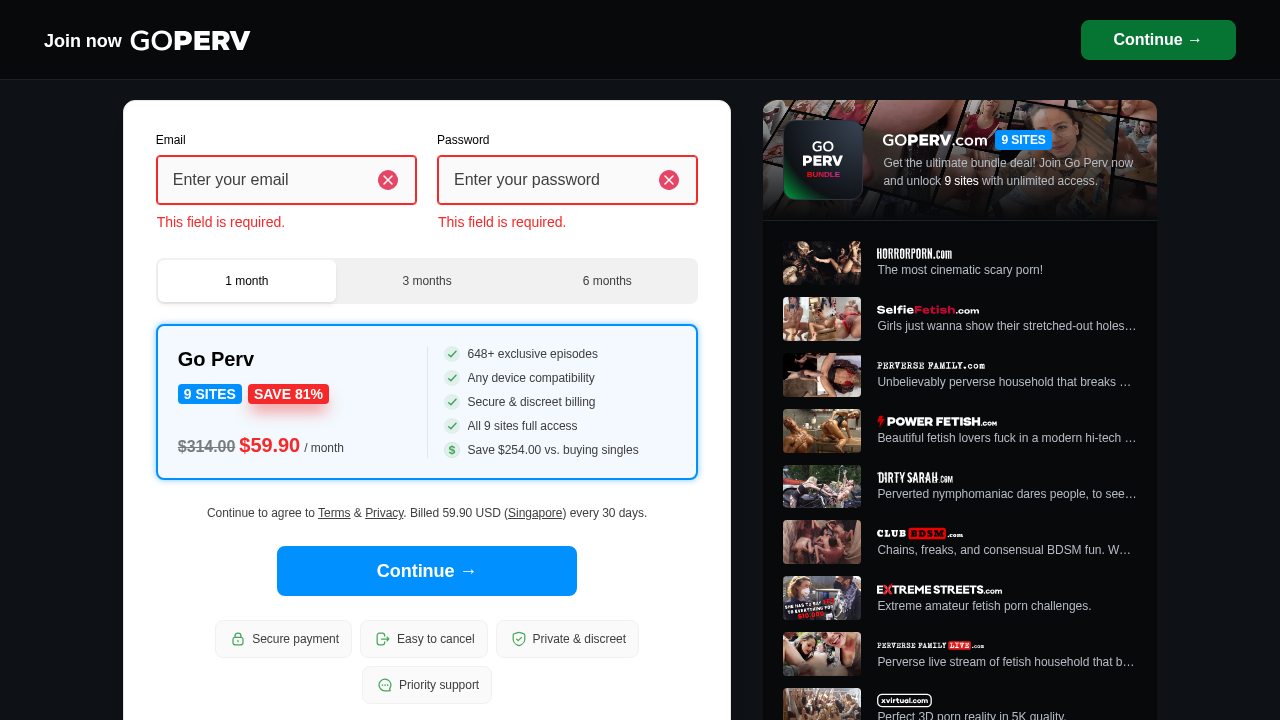
Task: Click the chat icon beside Priority support
Action: coord(385,685)
